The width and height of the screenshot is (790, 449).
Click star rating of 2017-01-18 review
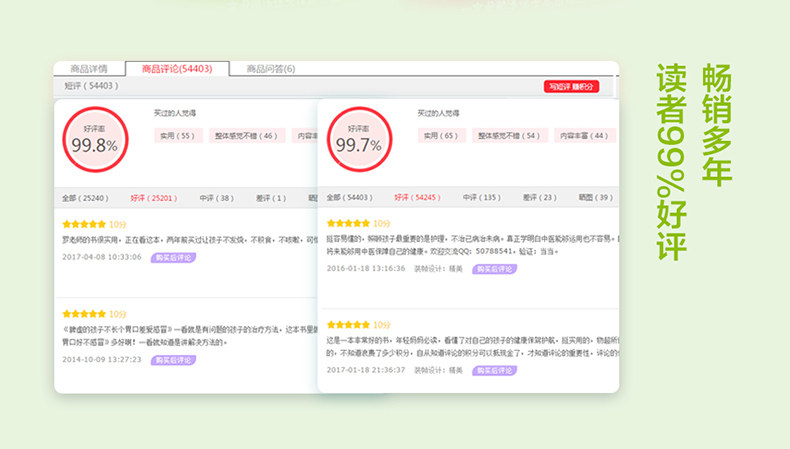click(x=348, y=325)
